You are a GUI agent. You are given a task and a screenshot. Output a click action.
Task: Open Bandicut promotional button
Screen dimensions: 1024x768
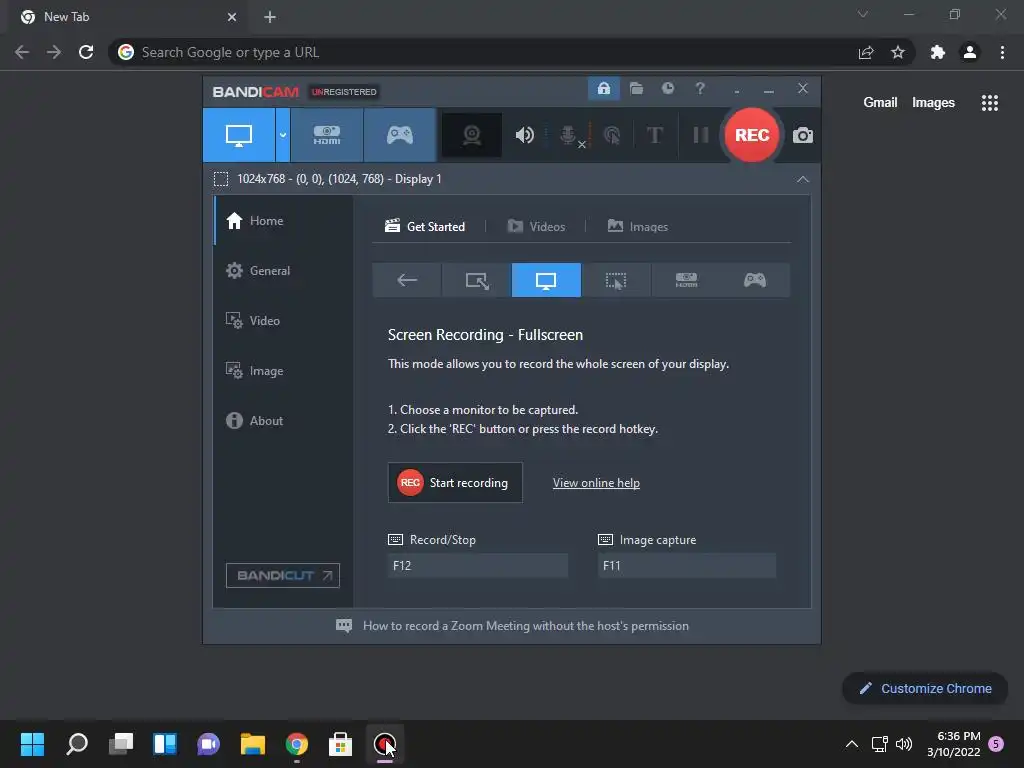tap(283, 575)
